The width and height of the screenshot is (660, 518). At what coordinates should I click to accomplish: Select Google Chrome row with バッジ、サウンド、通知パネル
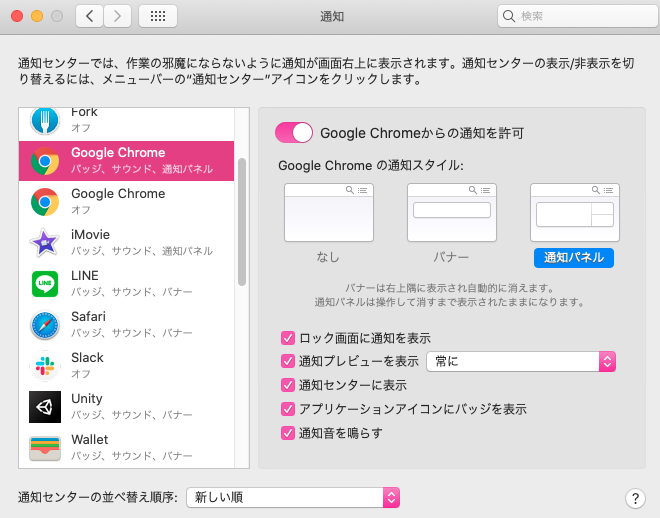pyautogui.click(x=126, y=161)
